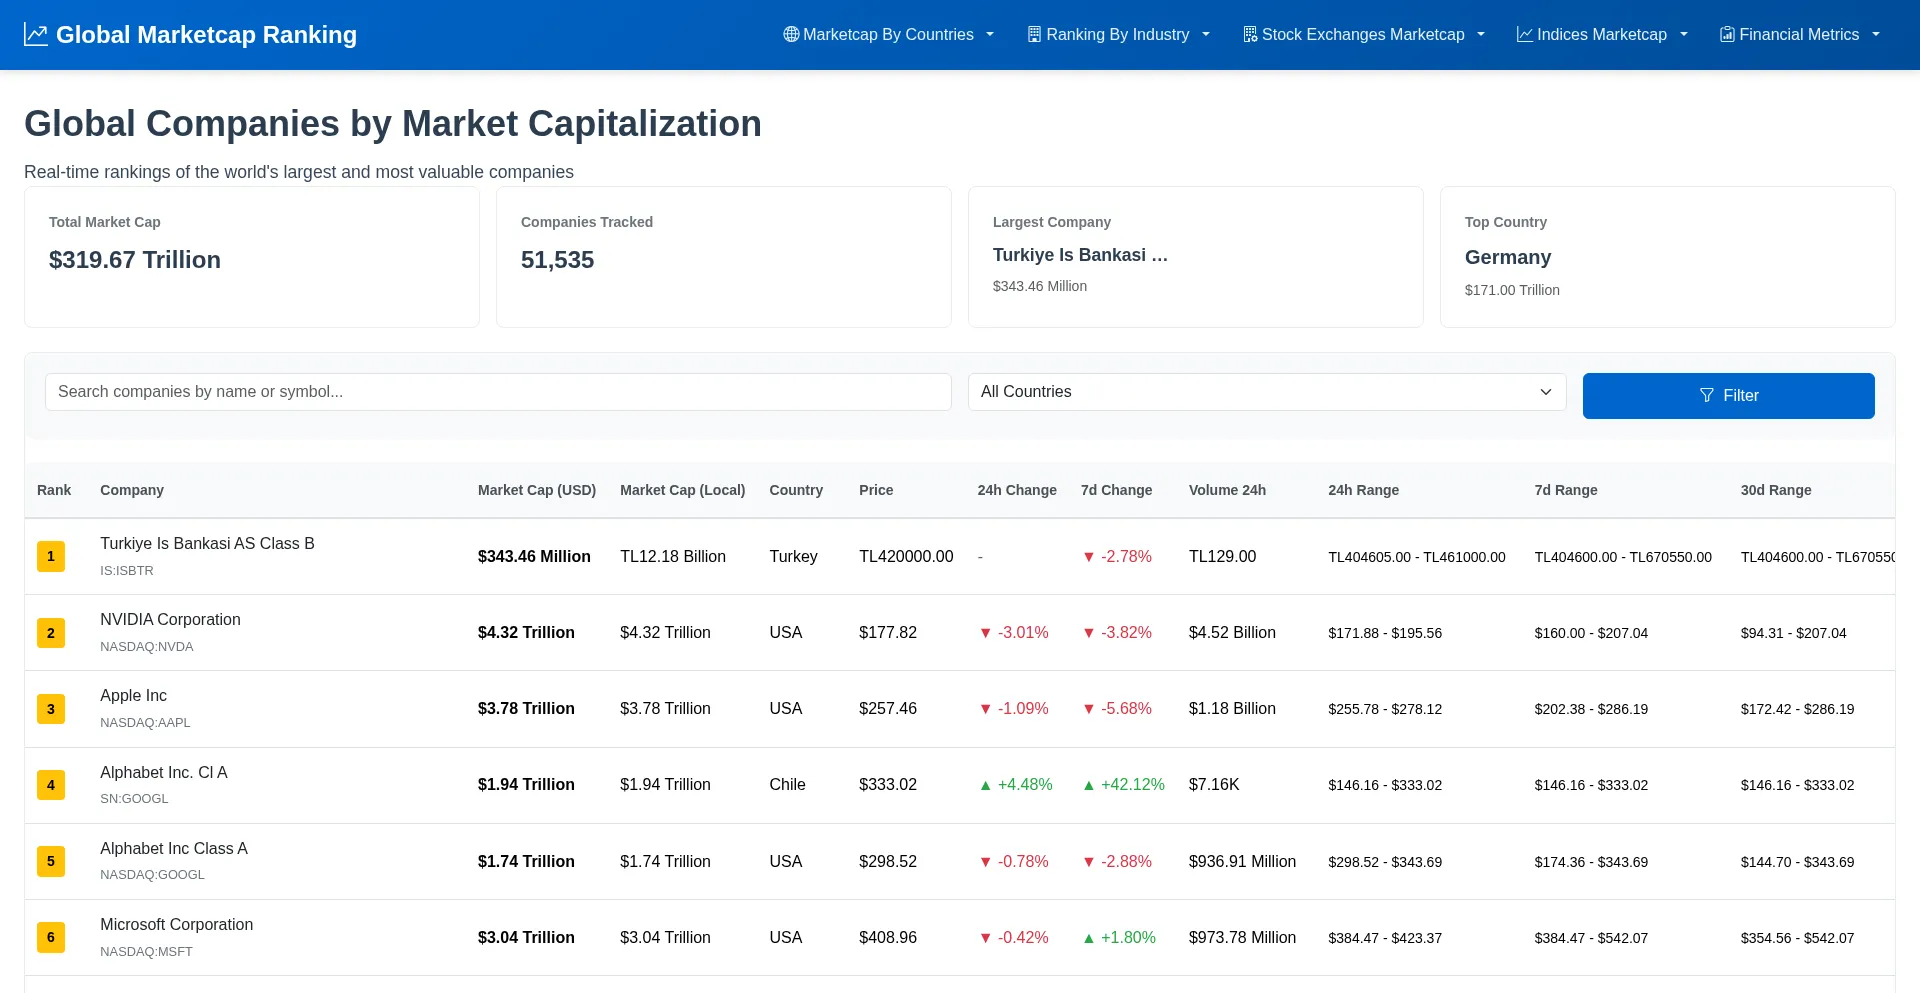The width and height of the screenshot is (1920, 993).
Task: Click the Company column header
Action: click(x=132, y=490)
